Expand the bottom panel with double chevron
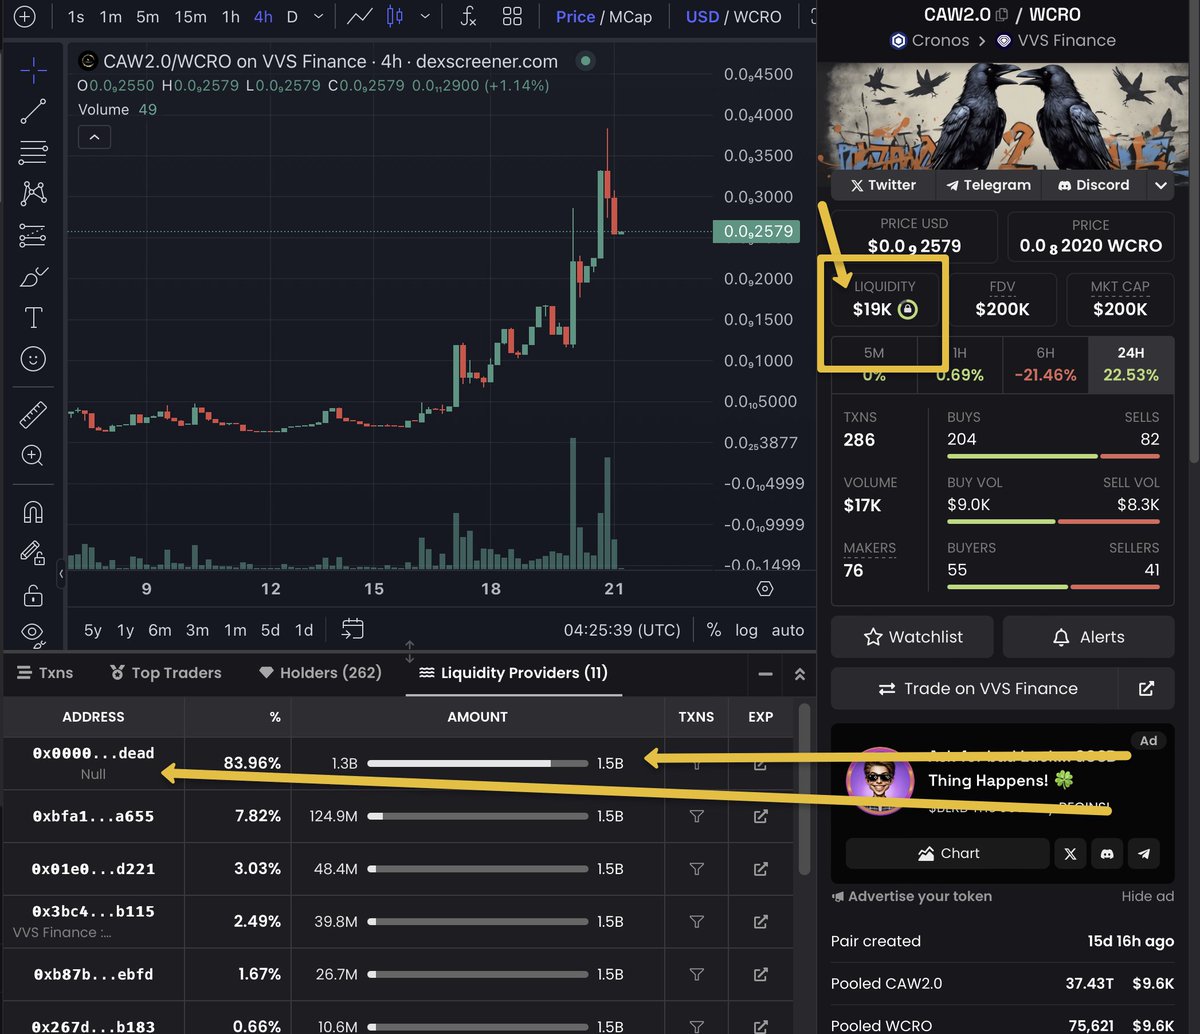Image resolution: width=1200 pixels, height=1034 pixels. tap(799, 674)
